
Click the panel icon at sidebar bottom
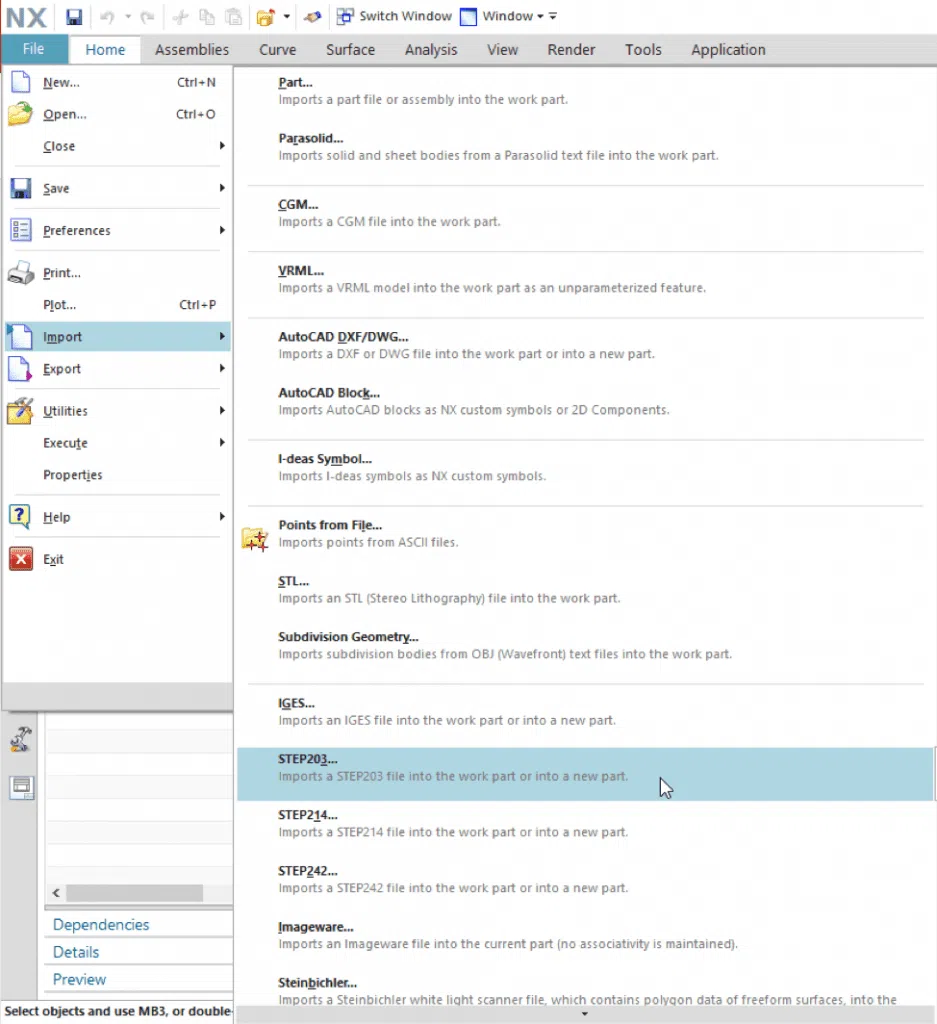tap(22, 787)
